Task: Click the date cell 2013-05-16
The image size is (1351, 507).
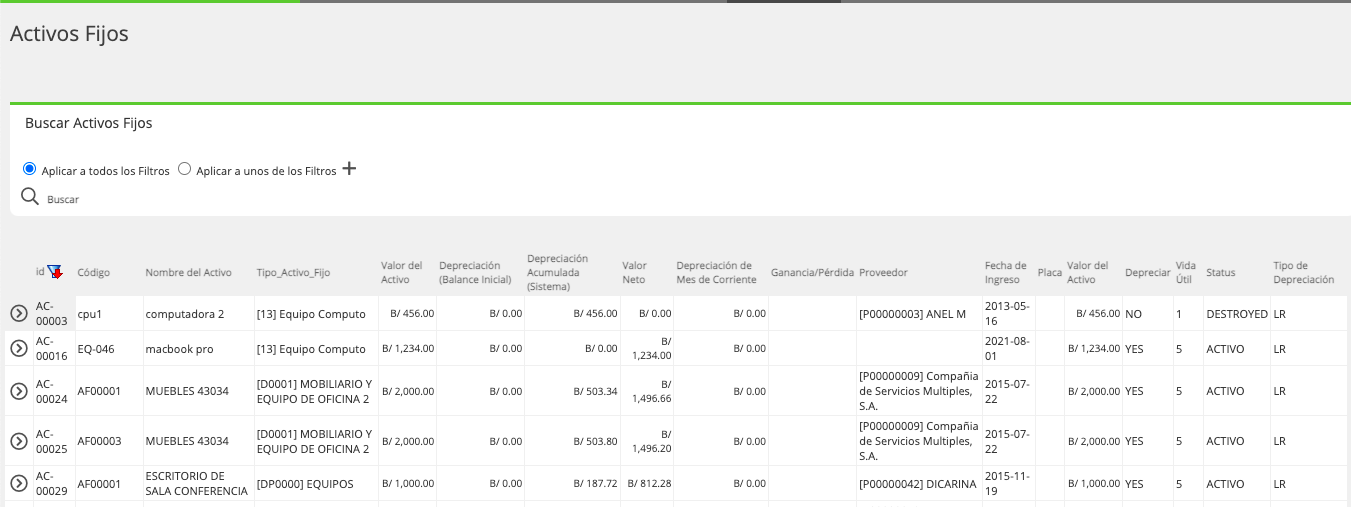Action: coord(1006,313)
